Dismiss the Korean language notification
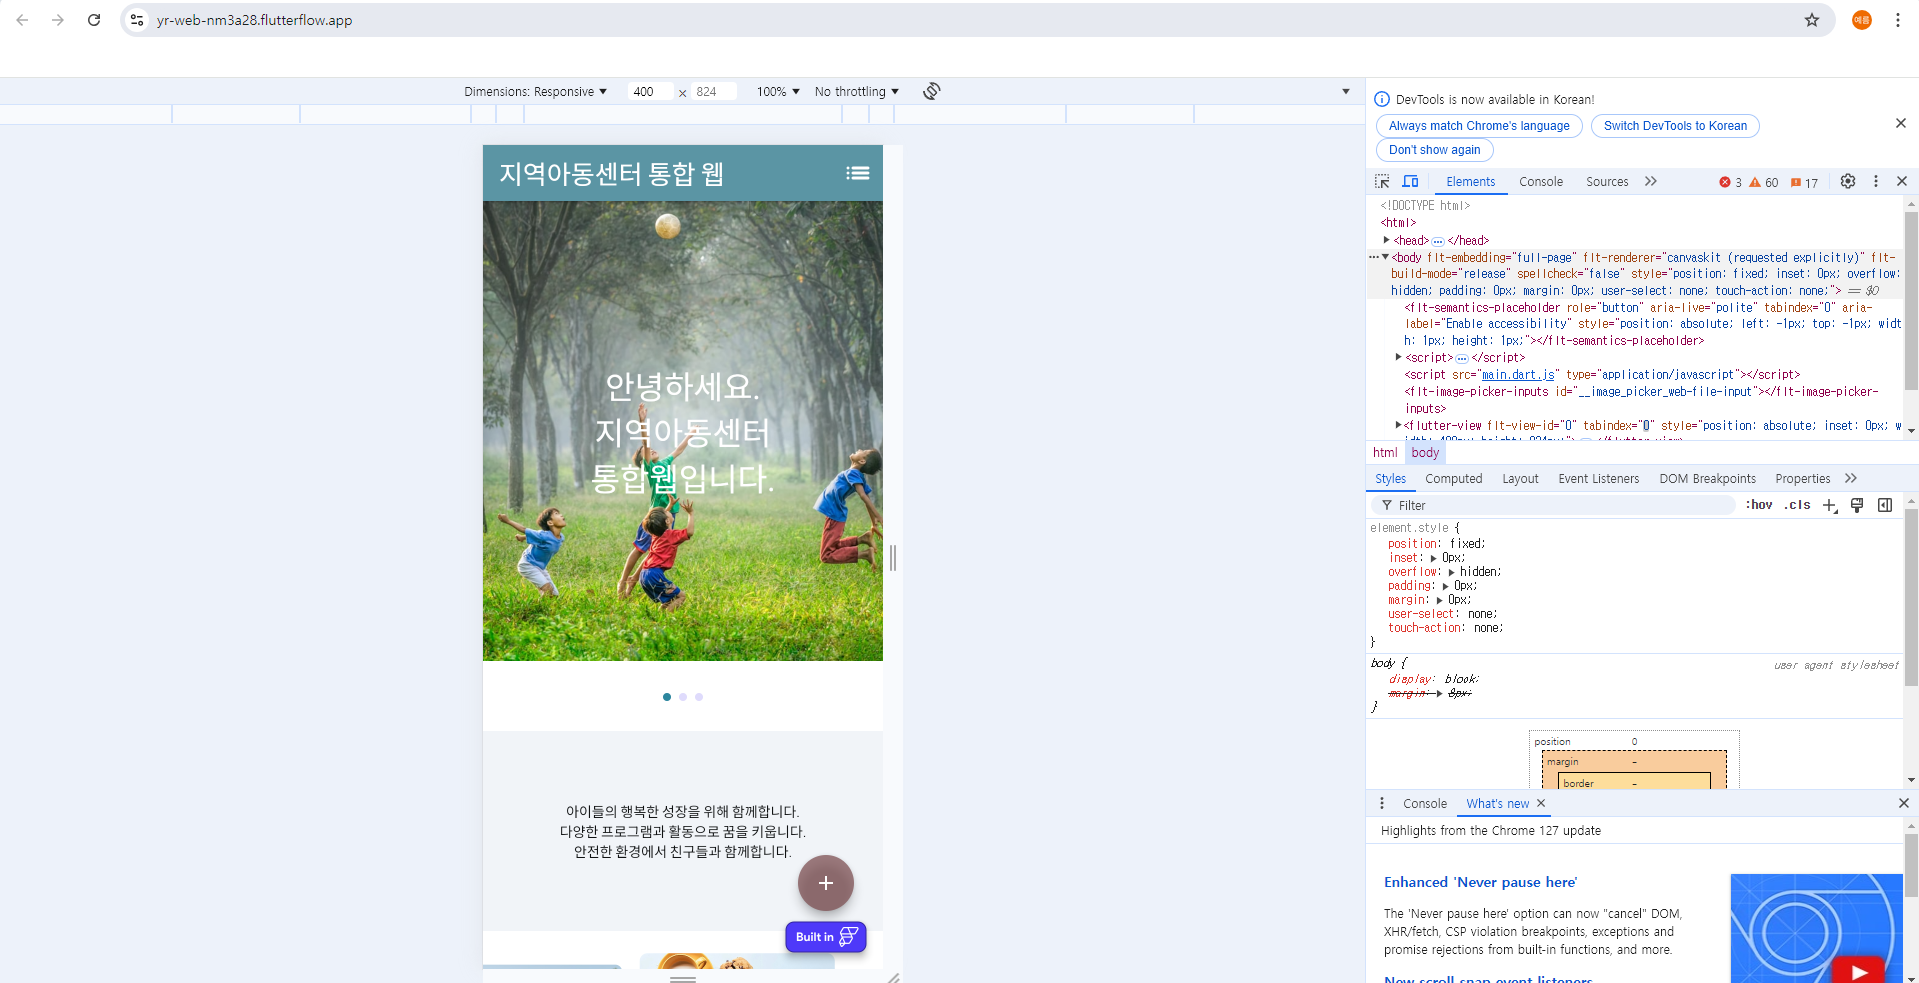 point(1901,123)
